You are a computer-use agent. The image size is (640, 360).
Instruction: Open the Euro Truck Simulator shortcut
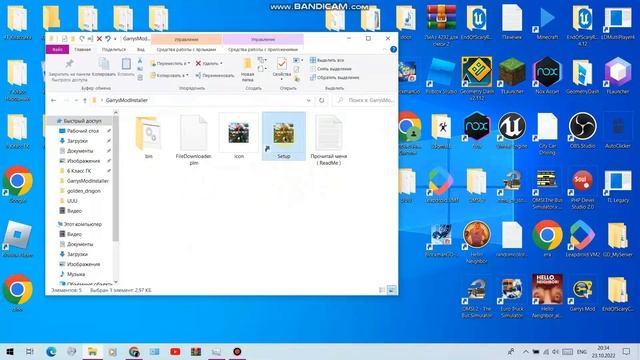click(512, 297)
